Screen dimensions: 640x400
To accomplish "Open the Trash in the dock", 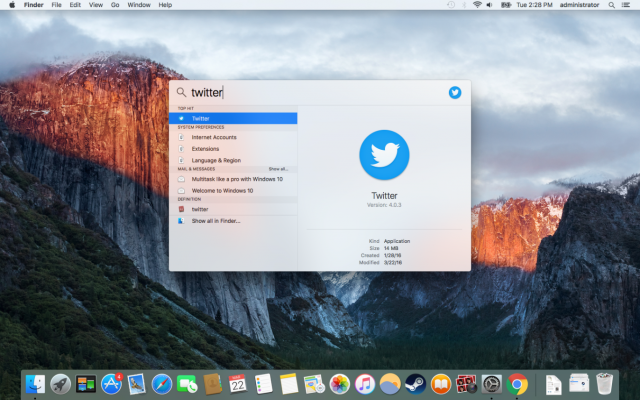I will click(x=604, y=383).
